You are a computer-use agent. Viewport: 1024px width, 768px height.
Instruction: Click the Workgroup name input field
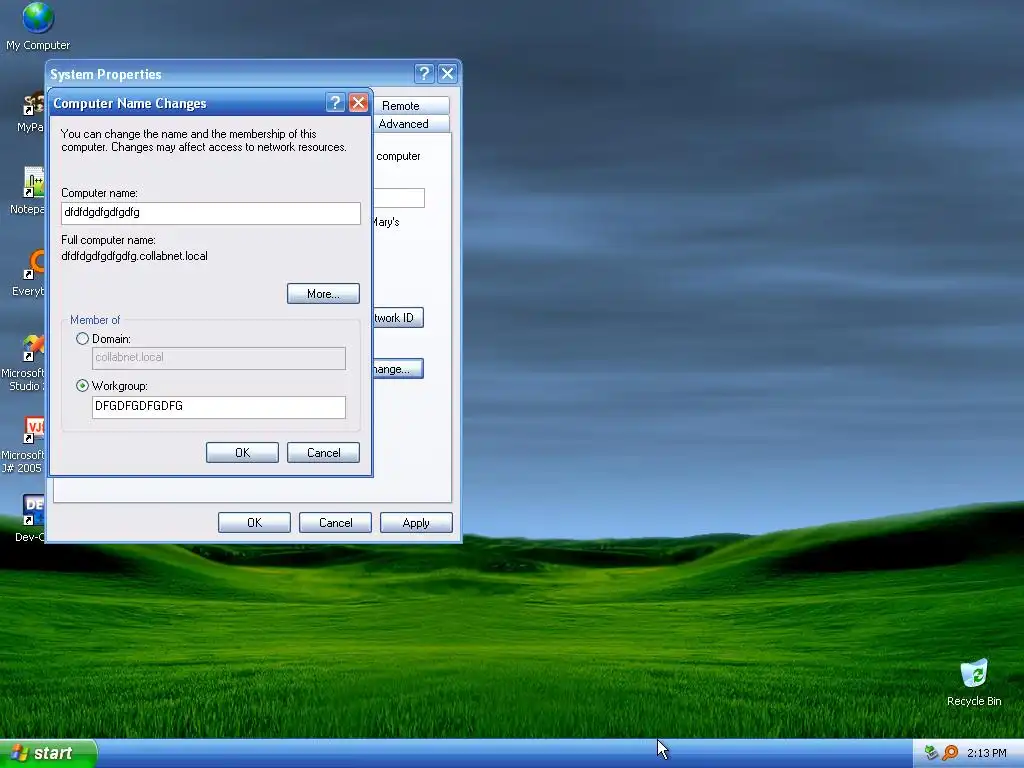219,407
